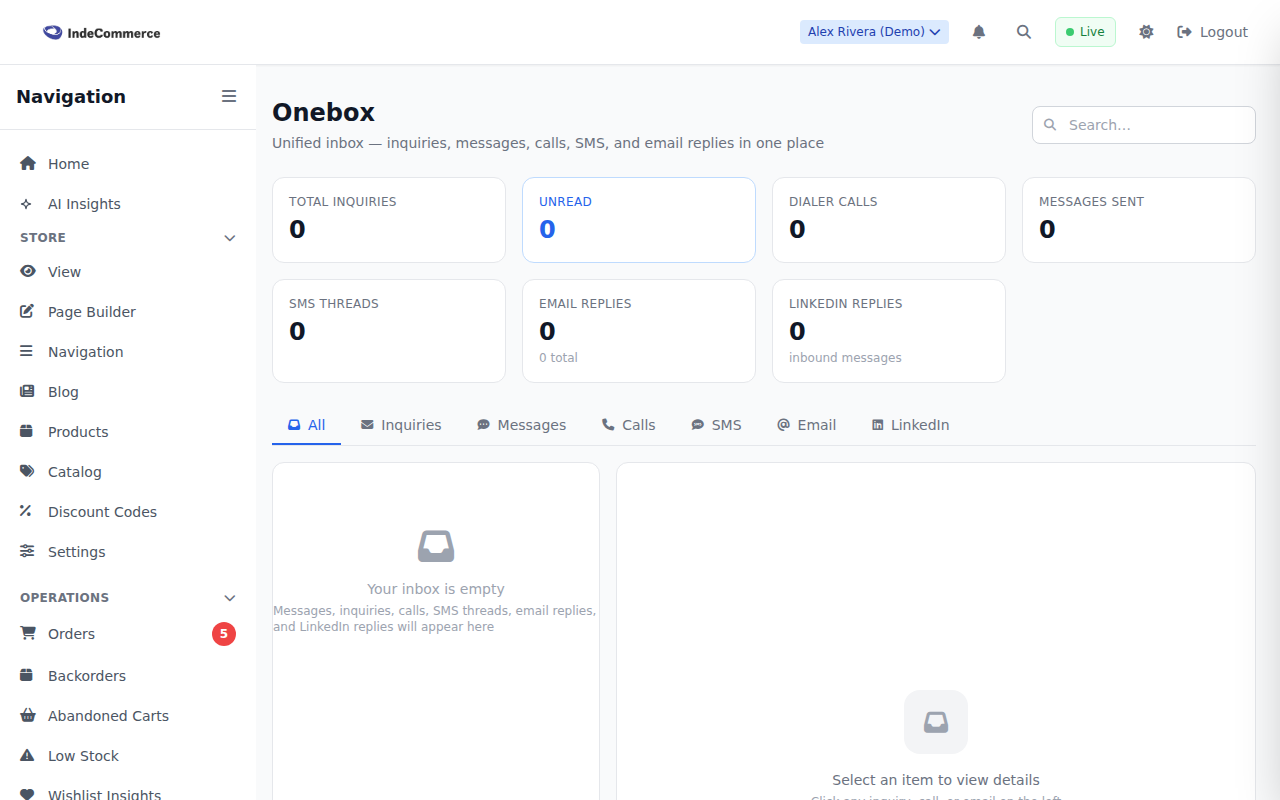The height and width of the screenshot is (800, 1280).
Task: Toggle the Live status badge
Action: (x=1085, y=32)
